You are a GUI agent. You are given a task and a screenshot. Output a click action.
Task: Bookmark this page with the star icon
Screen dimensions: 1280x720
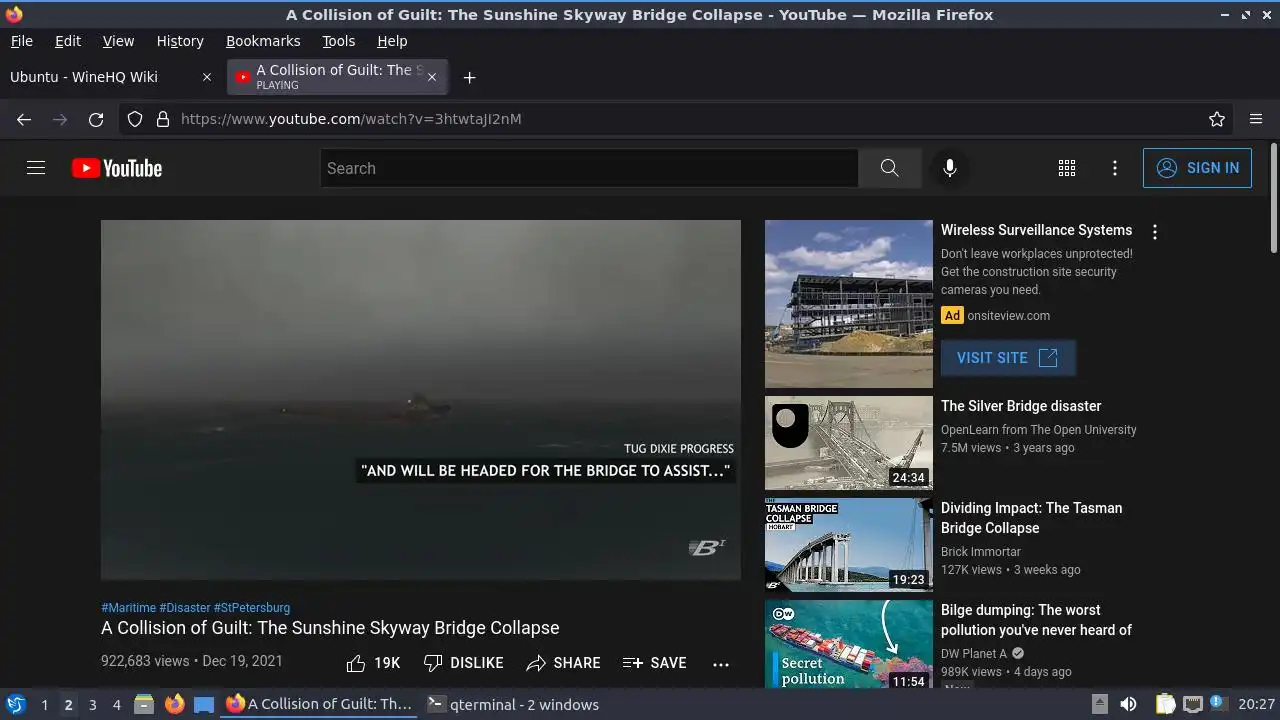pyautogui.click(x=1217, y=119)
